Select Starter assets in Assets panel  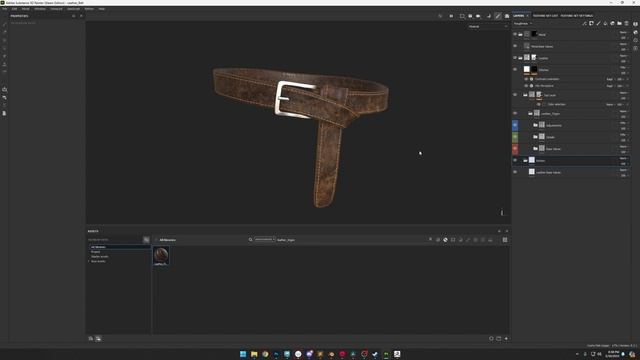coord(100,256)
